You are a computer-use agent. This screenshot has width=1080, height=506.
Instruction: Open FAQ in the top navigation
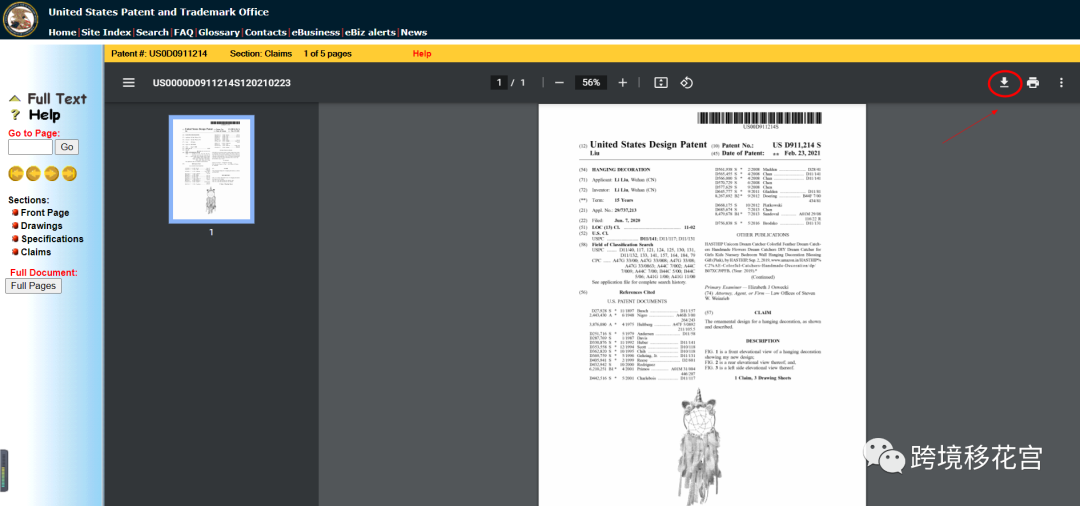pos(183,32)
